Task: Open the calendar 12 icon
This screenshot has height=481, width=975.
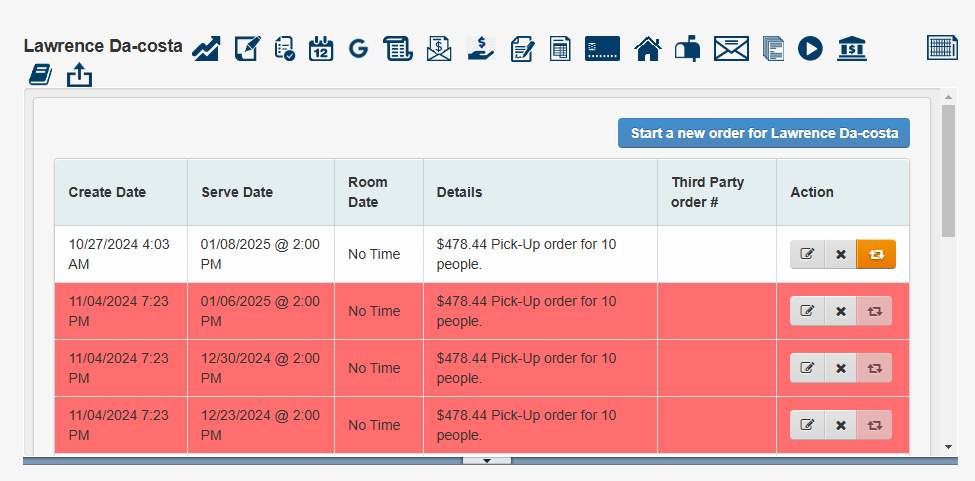Action: tap(321, 48)
